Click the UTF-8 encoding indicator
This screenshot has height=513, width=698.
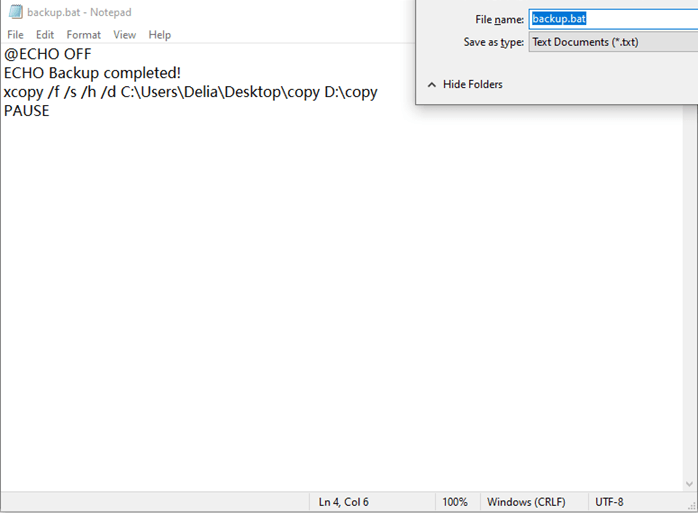pos(610,502)
